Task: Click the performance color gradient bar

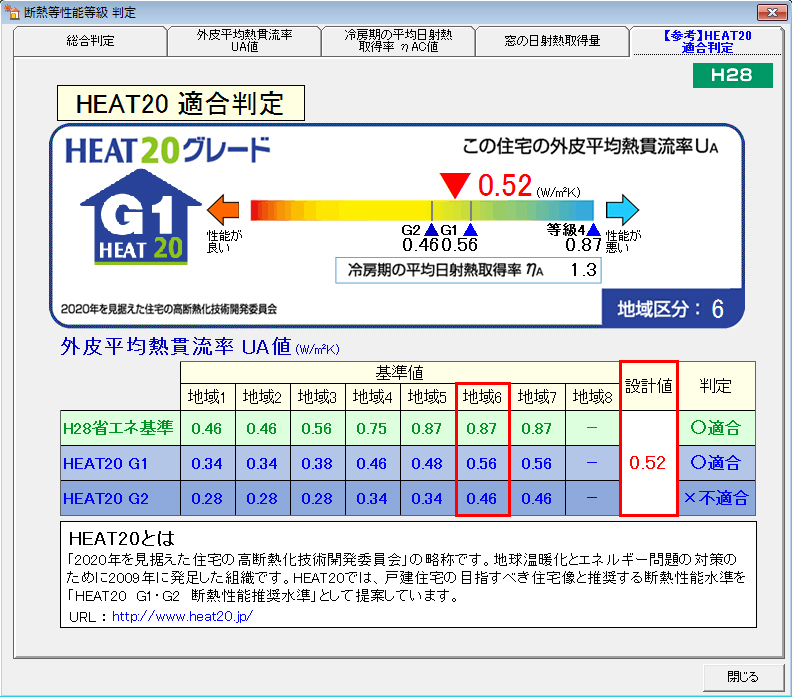Action: coord(422,210)
